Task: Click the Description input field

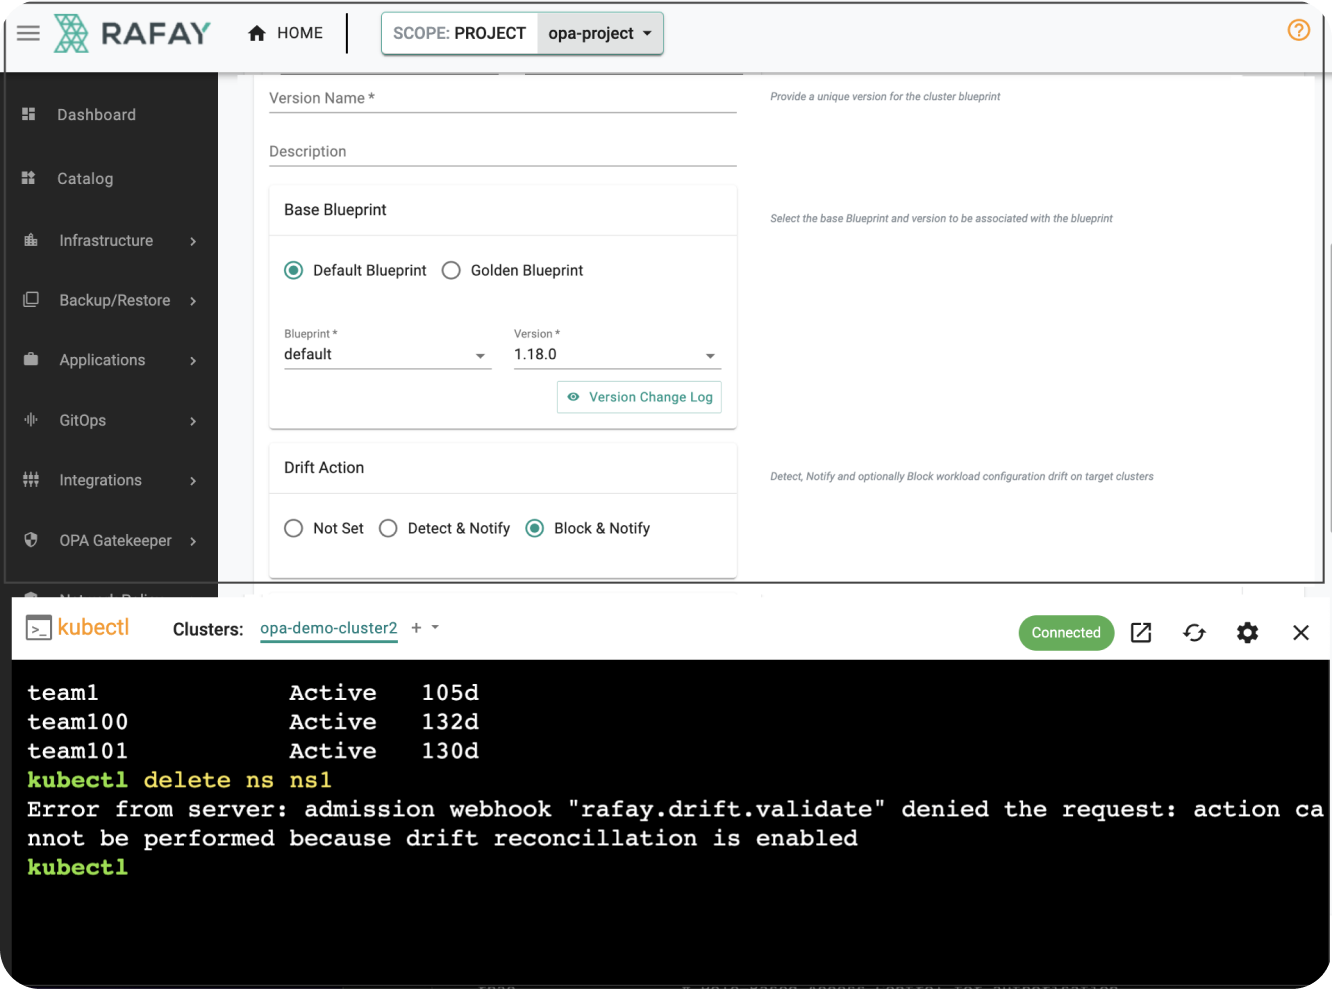Action: 500,151
